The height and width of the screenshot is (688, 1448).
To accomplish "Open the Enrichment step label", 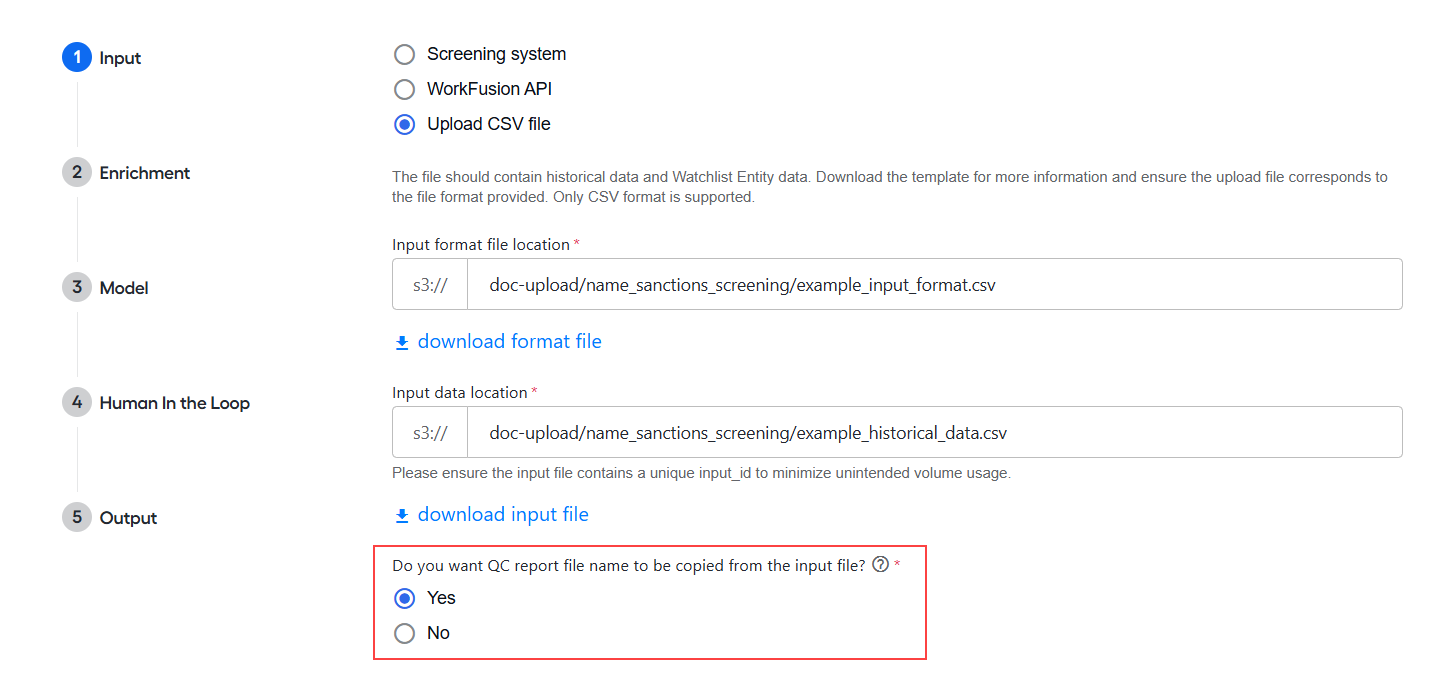I will tap(145, 173).
